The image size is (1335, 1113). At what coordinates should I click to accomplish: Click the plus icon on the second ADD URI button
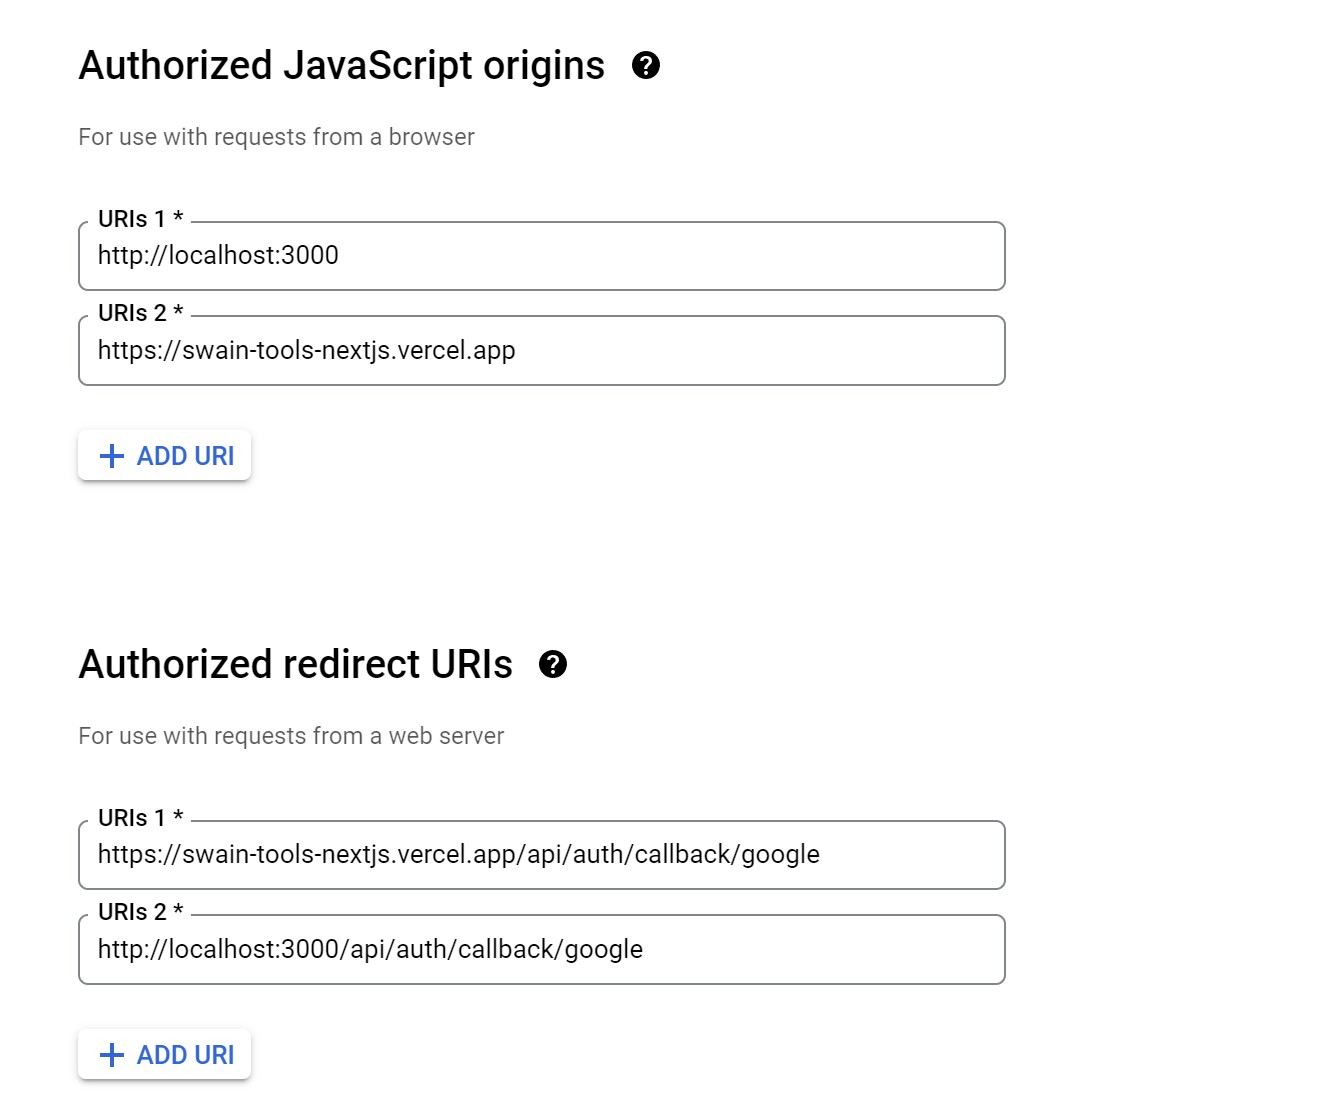(x=111, y=1055)
